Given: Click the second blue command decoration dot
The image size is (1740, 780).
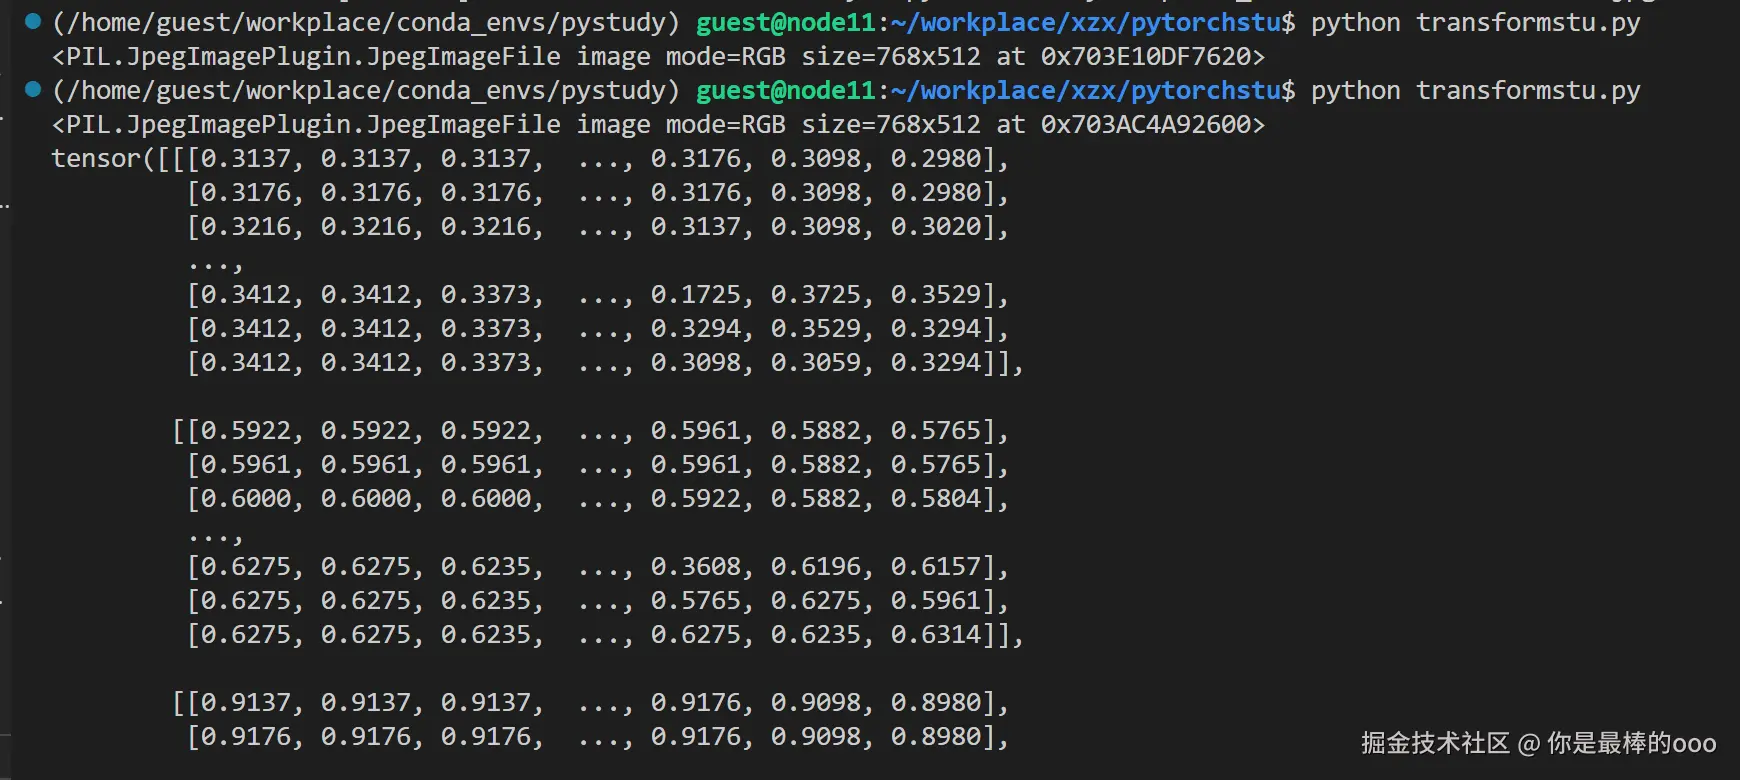Looking at the screenshot, I should [33, 89].
